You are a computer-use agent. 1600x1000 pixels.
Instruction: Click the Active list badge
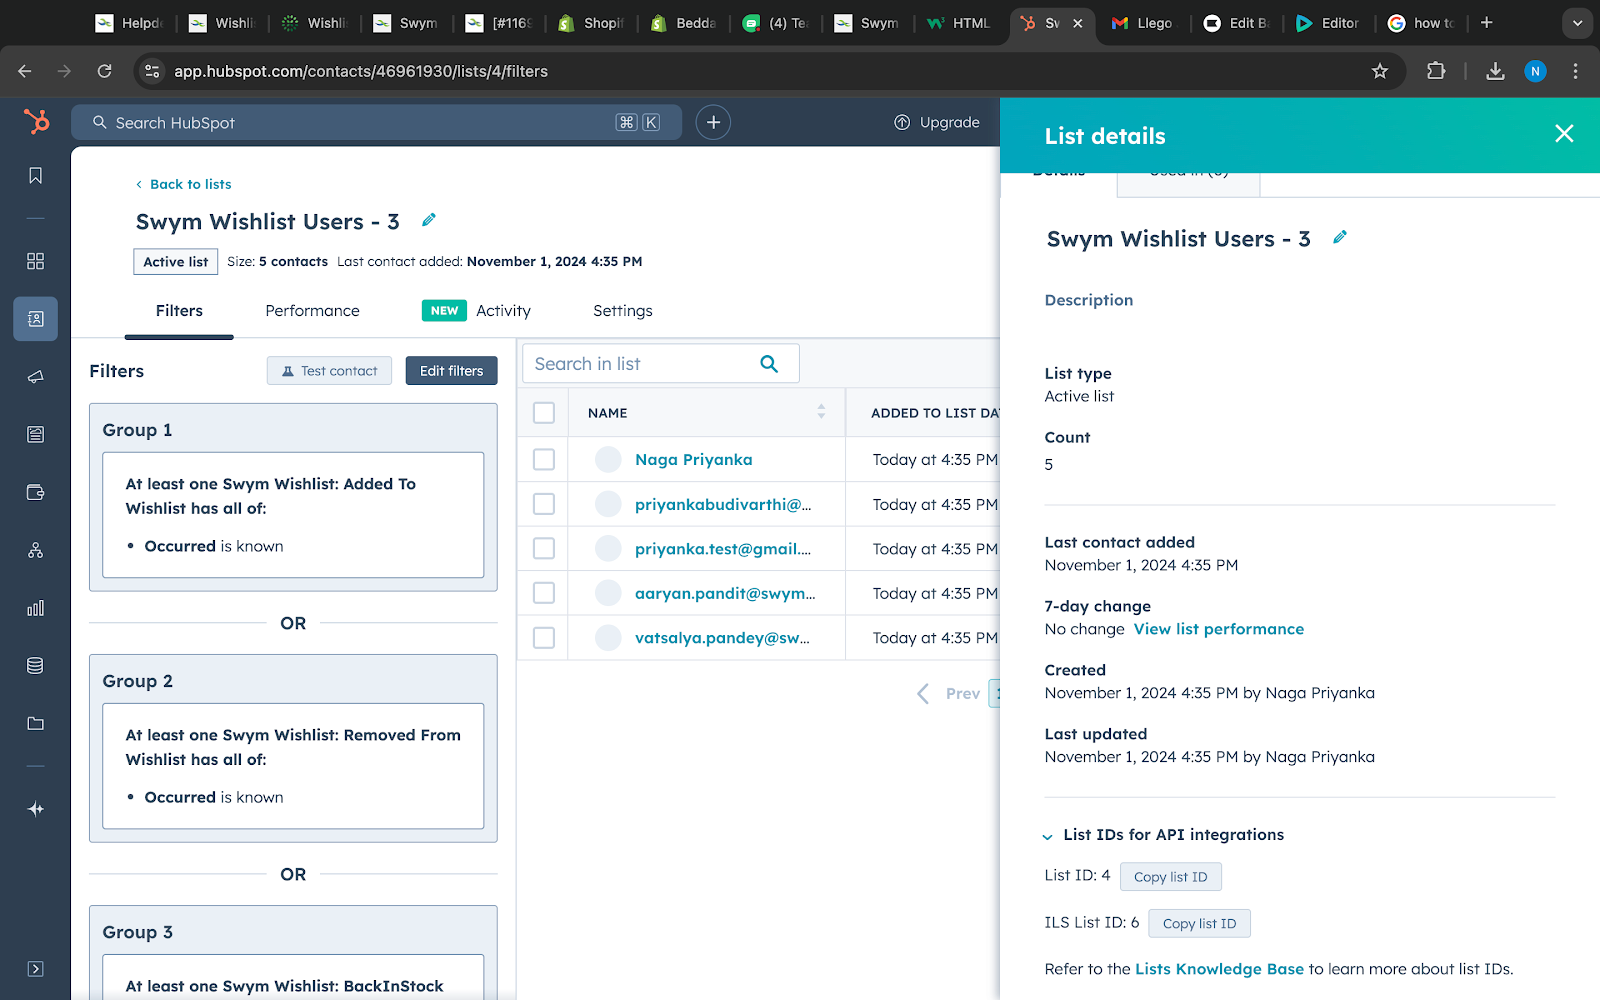[x=175, y=262]
